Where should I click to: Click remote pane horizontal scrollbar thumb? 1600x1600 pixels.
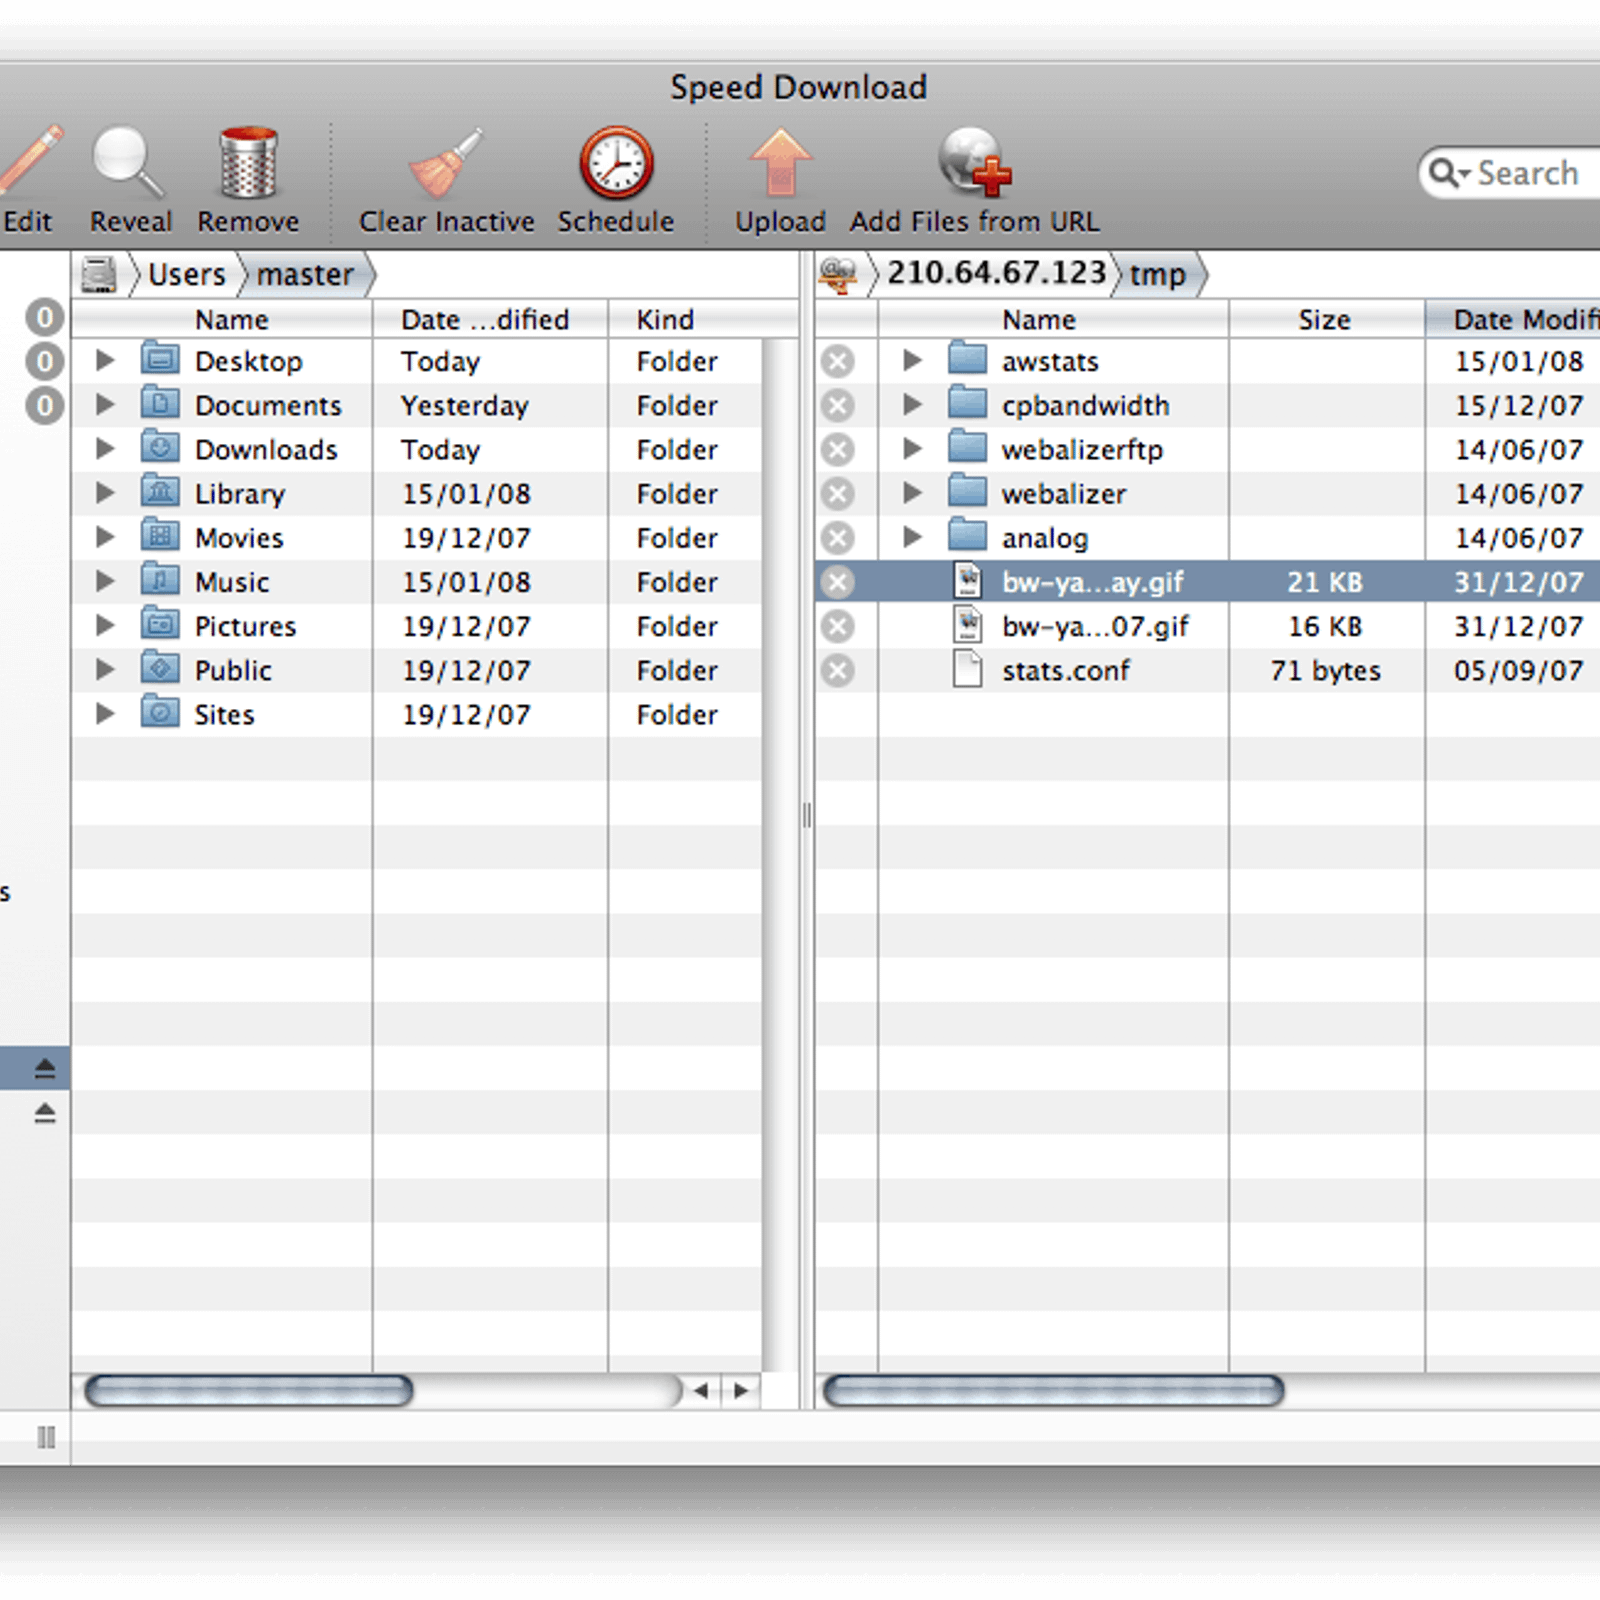point(1053,1390)
